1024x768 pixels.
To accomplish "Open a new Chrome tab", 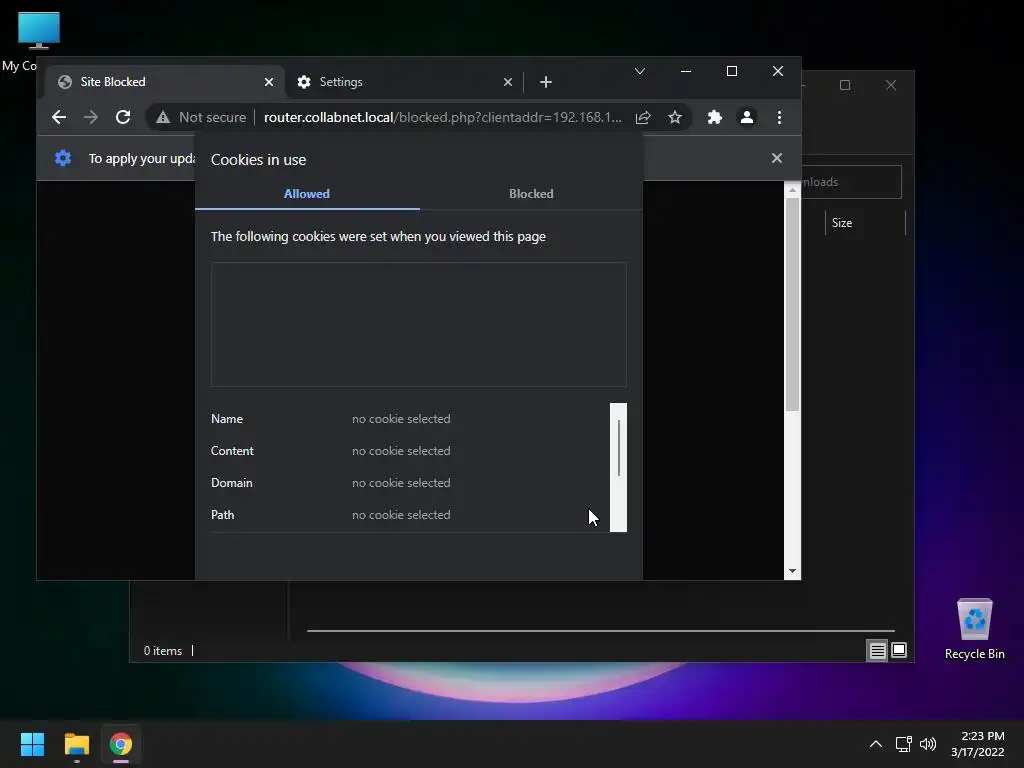I will (x=546, y=82).
